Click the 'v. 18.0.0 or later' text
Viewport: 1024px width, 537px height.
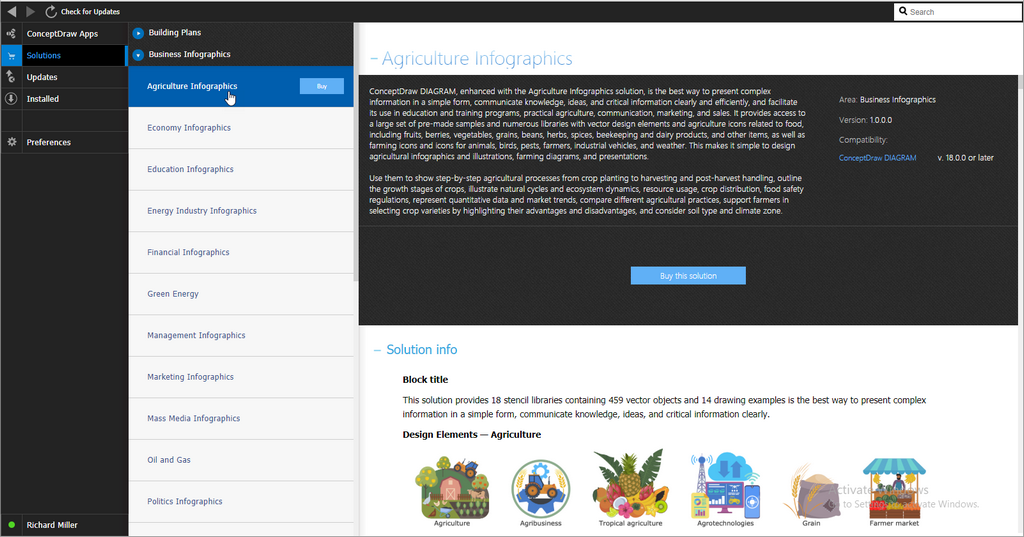pos(965,157)
